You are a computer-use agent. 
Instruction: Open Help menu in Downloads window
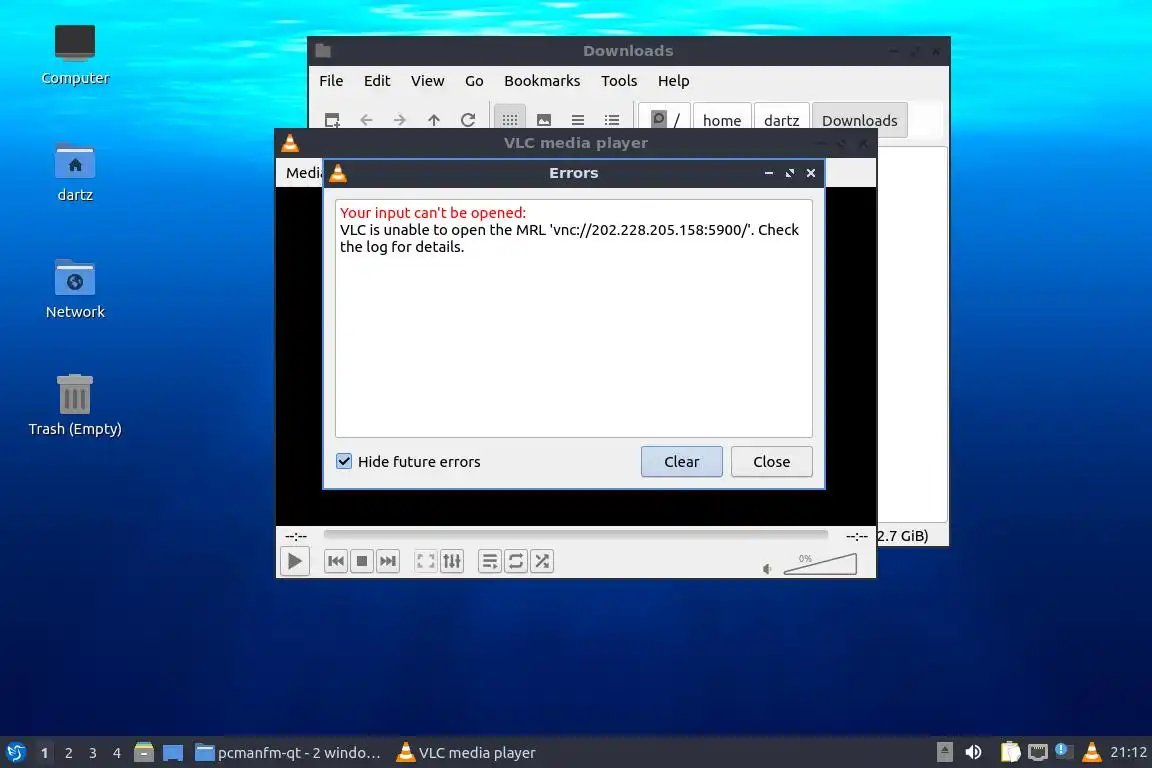(673, 81)
